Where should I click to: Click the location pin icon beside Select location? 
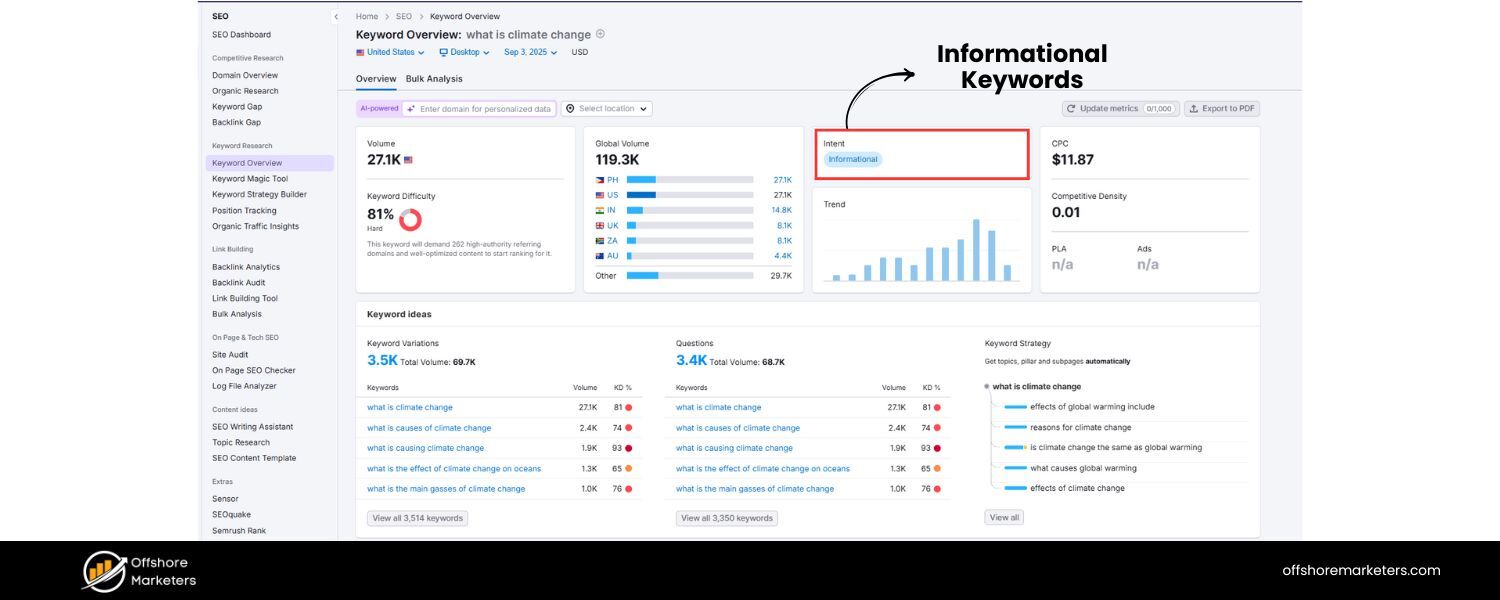click(x=570, y=109)
